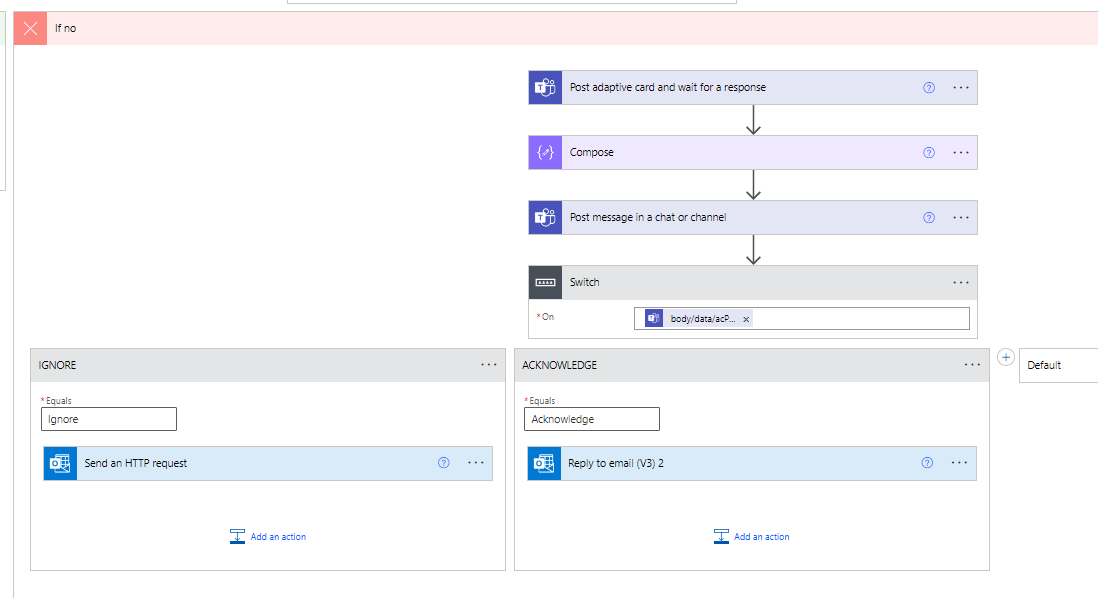Click the Teams icon inside the body/data token

pos(653,318)
